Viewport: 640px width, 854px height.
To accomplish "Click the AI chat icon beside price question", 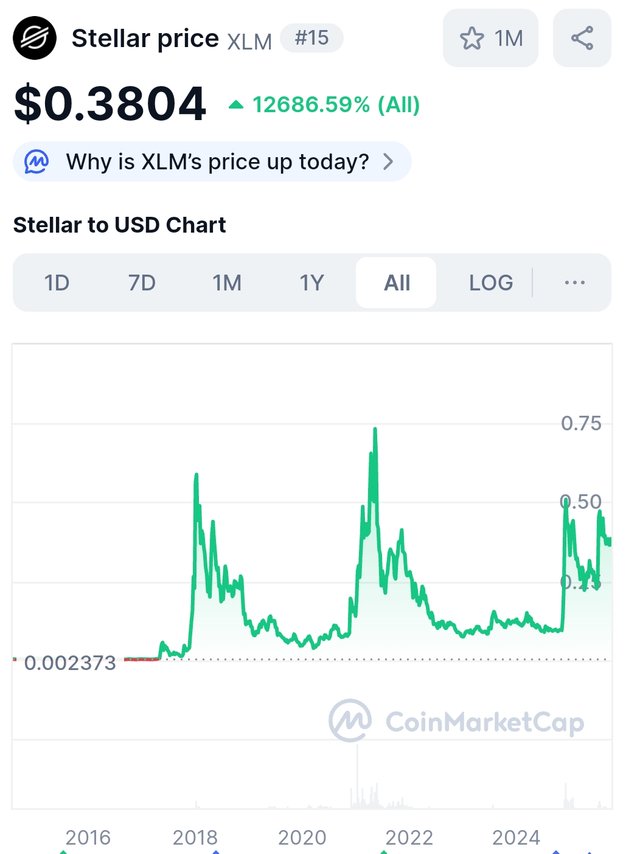I will (37, 162).
